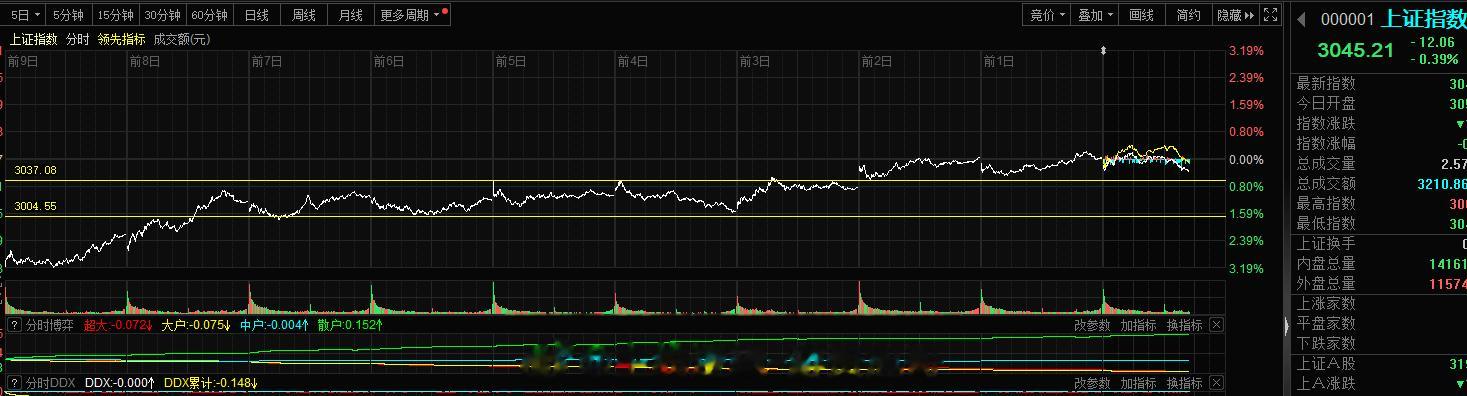
Task: Click the vertical resize arrow marker atop chart
Action: click(x=1103, y=50)
